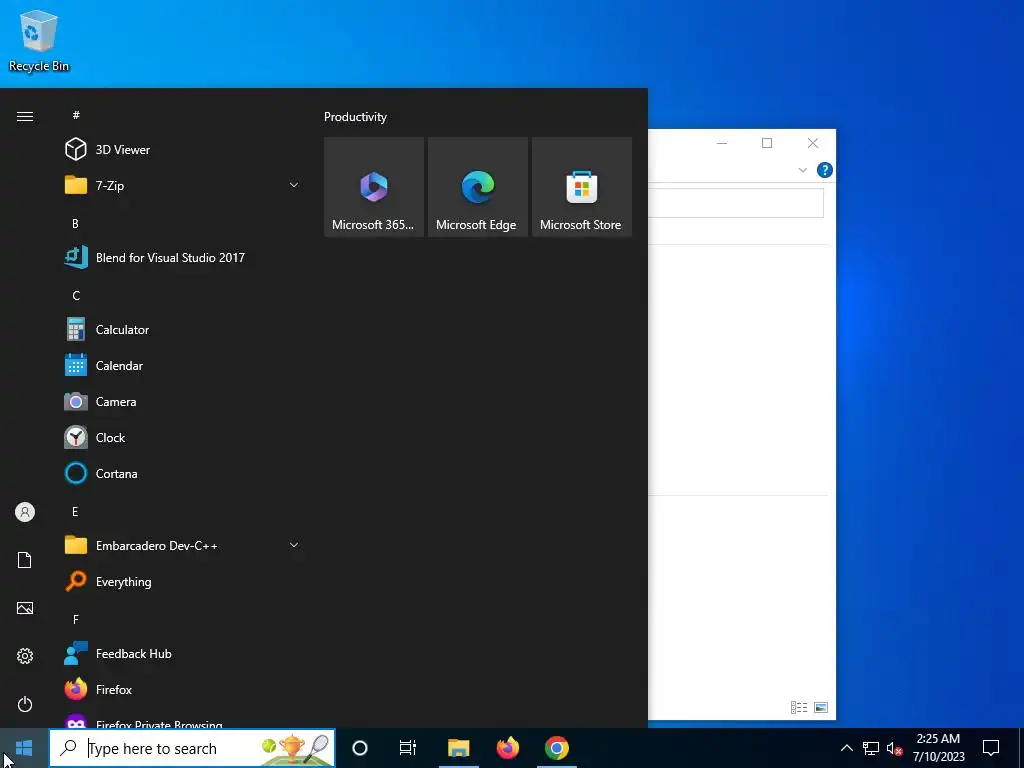This screenshot has width=1024, height=768.
Task: Open Documents from the Start sidebar
Action: pos(25,560)
